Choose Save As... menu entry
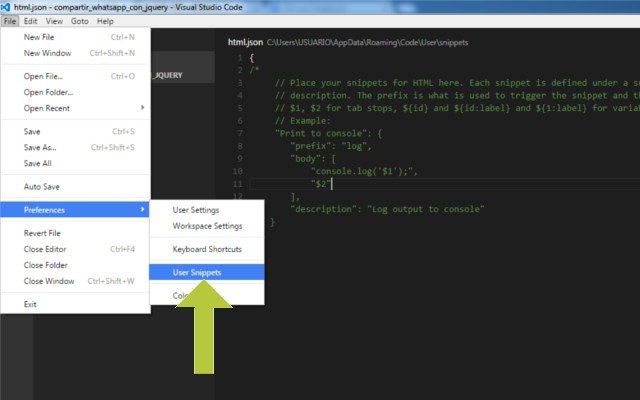Viewport: 640px width, 400px height. coord(76,147)
